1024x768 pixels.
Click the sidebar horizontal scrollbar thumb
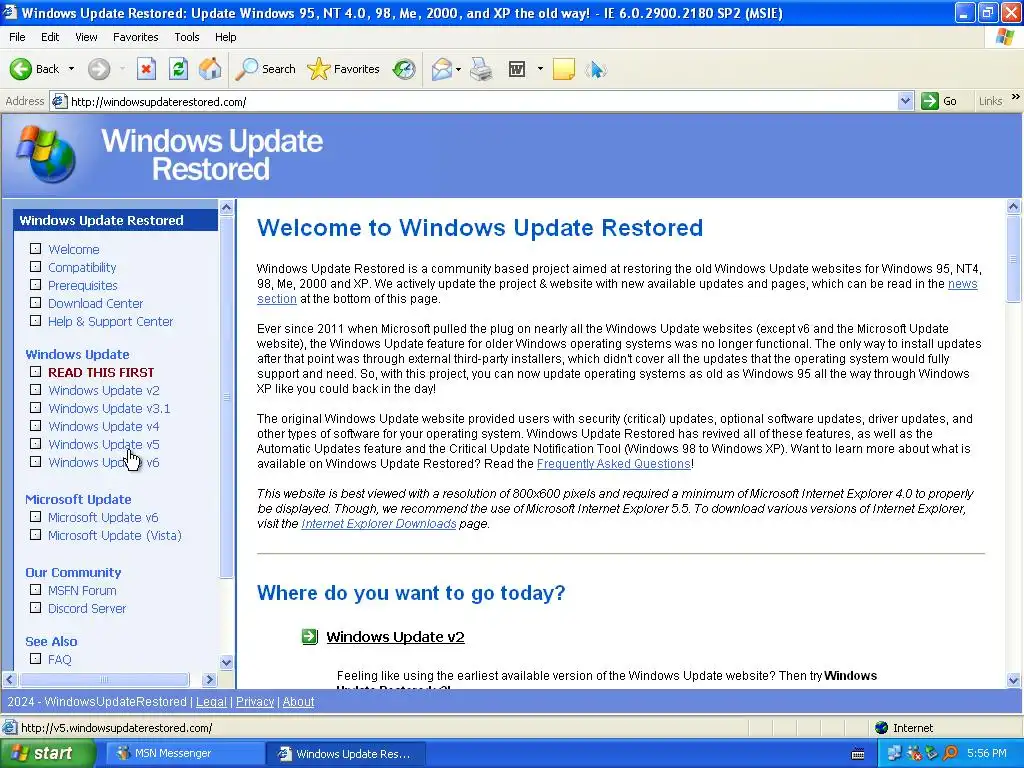[x=104, y=679]
